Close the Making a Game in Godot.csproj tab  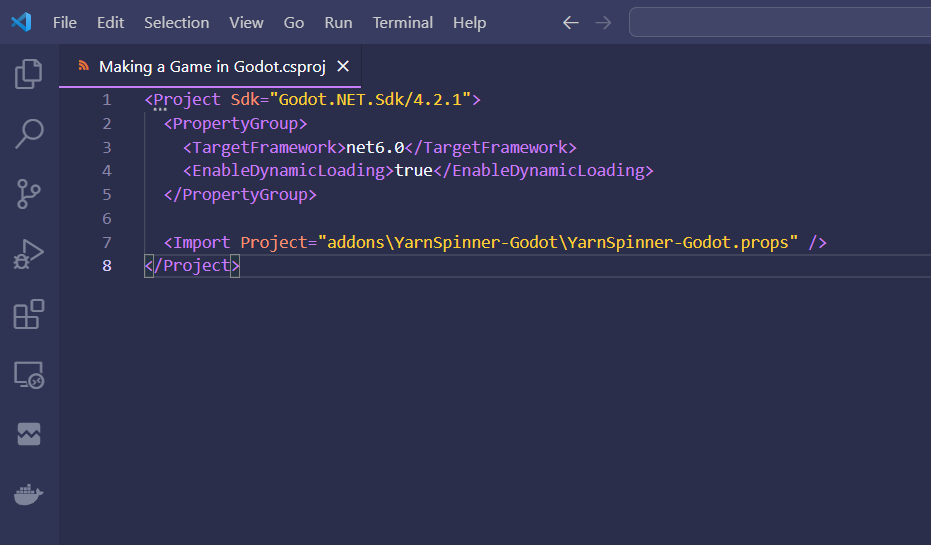point(343,67)
